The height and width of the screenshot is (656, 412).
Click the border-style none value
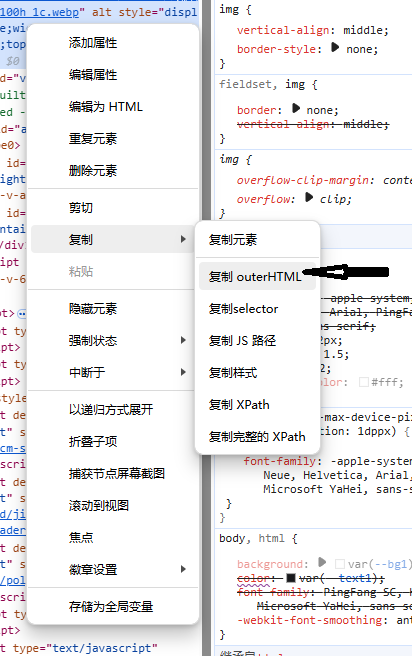pyautogui.click(x=360, y=49)
